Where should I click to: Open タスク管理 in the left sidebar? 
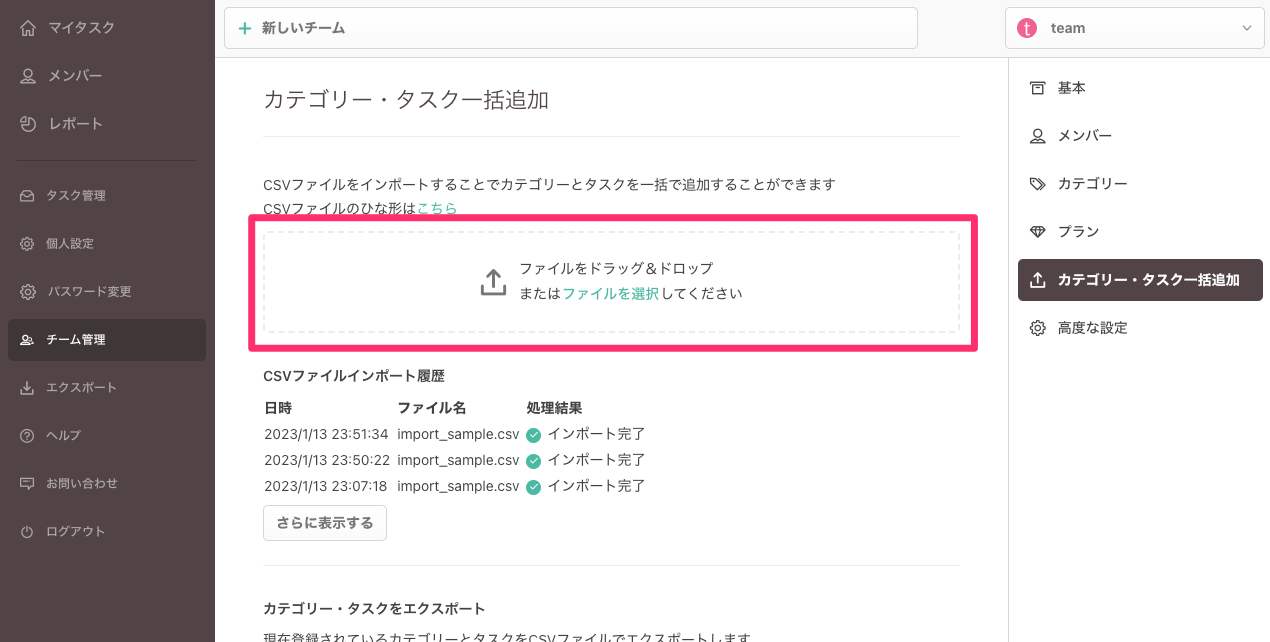tap(75, 196)
